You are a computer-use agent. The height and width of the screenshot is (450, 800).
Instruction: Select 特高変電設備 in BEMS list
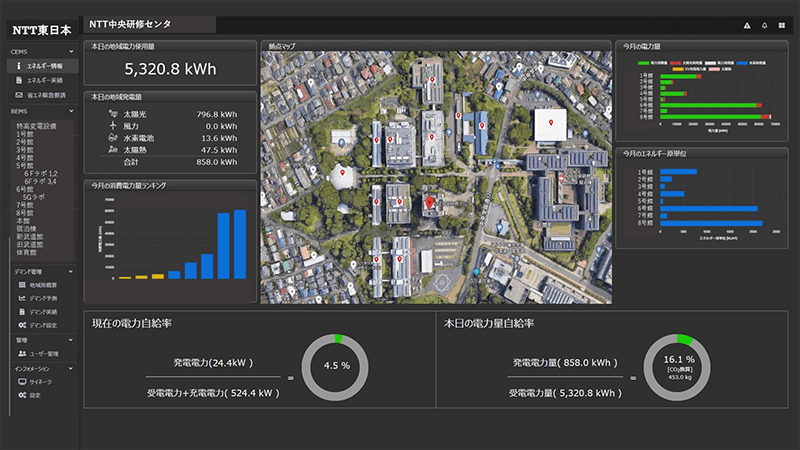coord(36,126)
